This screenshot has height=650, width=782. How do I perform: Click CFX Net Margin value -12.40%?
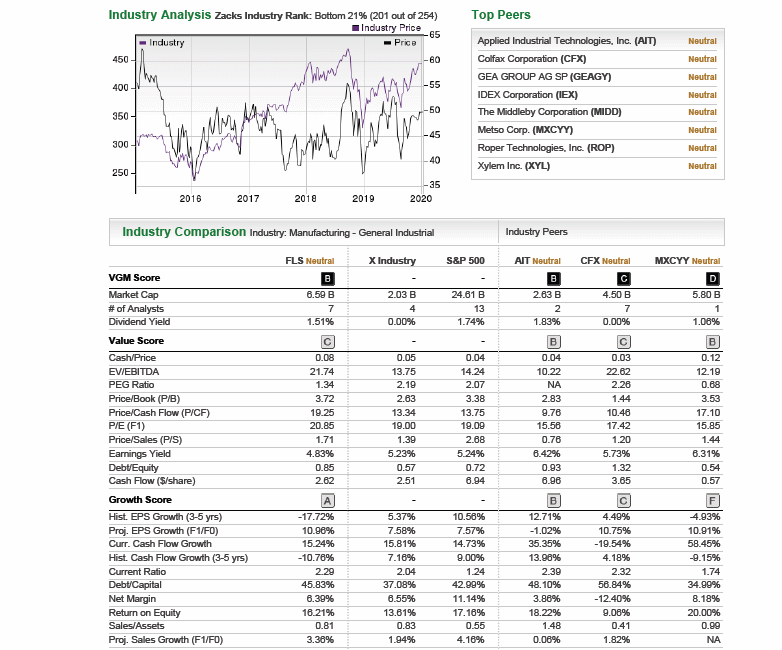[x=612, y=598]
